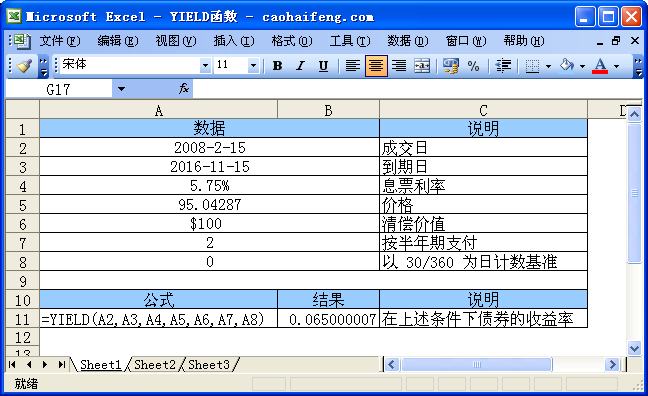Apply Percent Style format
648x396 pixels.
click(474, 66)
